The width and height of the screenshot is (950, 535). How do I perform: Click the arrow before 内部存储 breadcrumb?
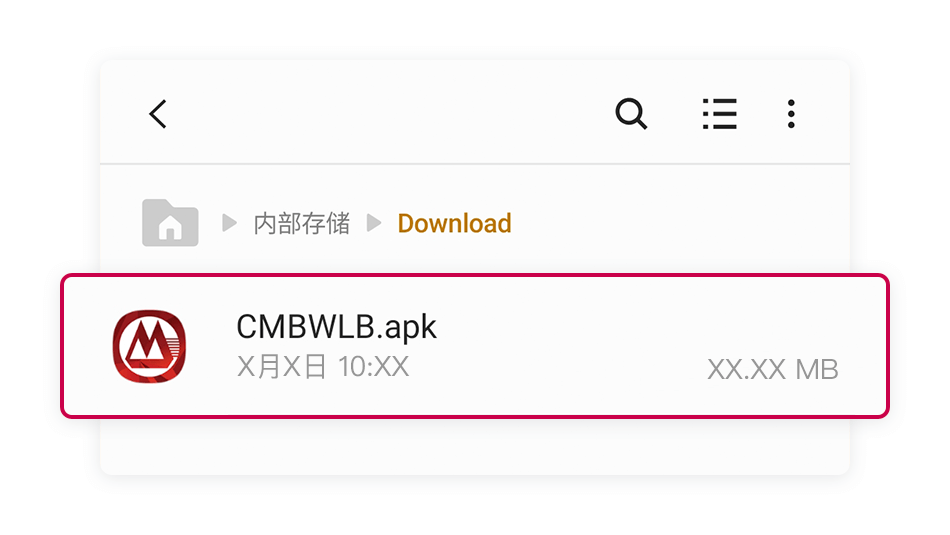pos(229,223)
